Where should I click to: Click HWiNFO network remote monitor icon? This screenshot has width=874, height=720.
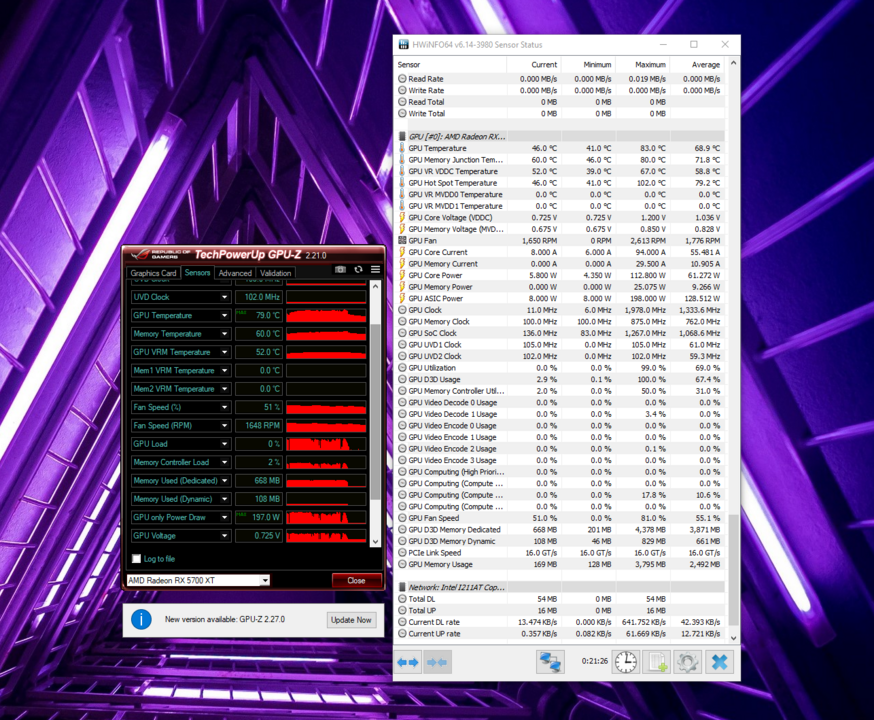click(x=551, y=662)
